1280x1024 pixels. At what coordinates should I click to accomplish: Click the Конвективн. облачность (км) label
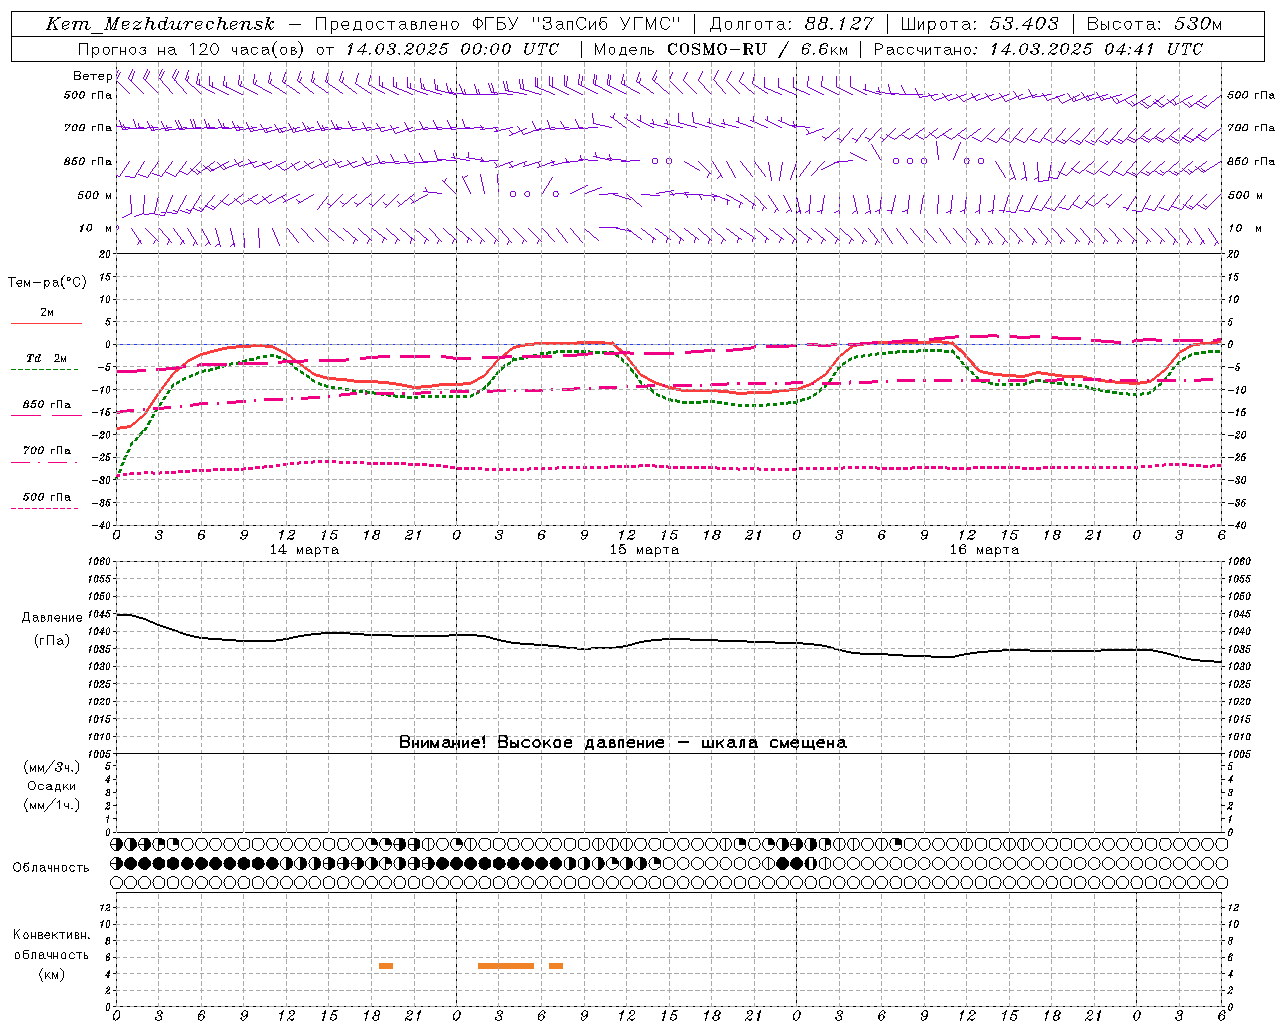[x=52, y=955]
